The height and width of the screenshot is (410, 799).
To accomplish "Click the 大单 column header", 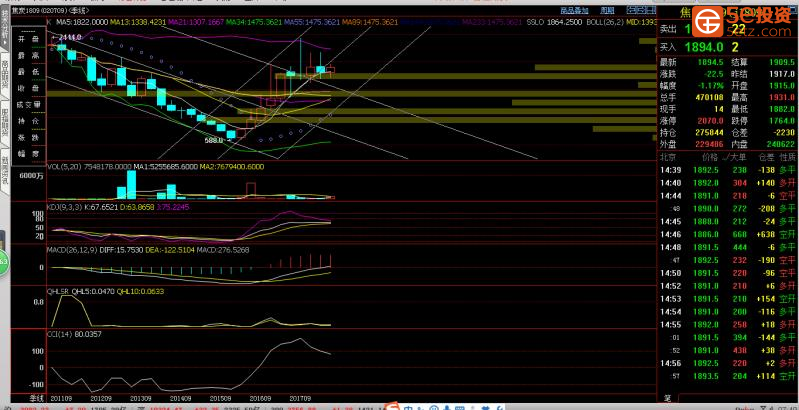I will pyautogui.click(x=736, y=157).
